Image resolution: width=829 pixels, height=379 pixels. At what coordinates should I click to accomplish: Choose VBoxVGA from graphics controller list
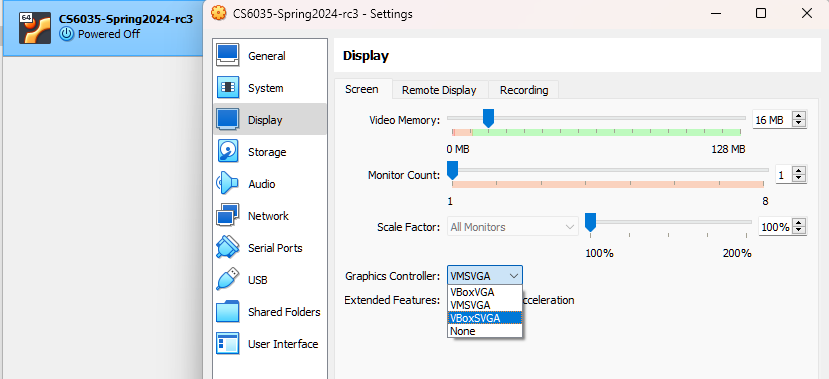pos(485,292)
